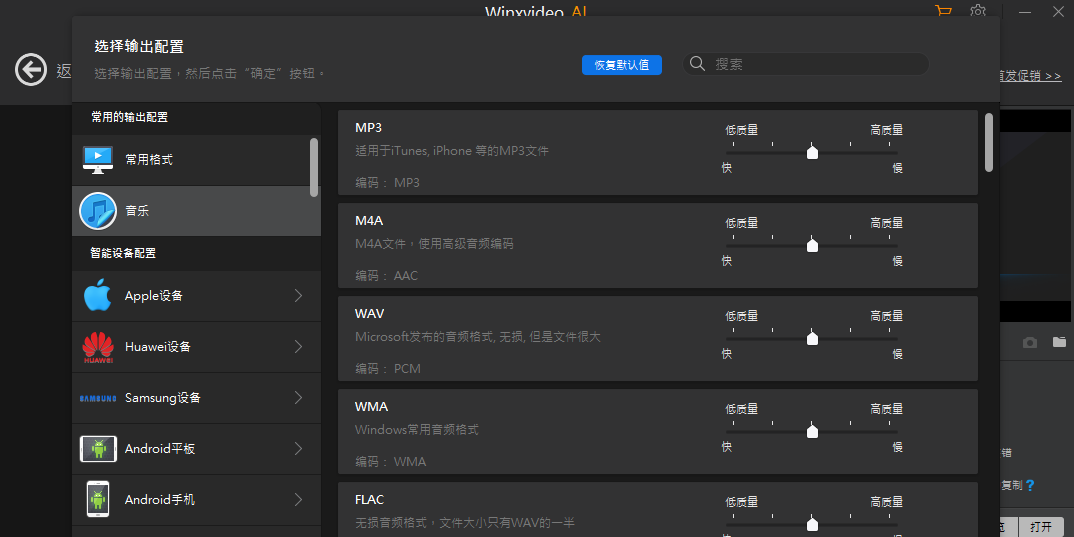Expand the Huawei设备 chevron arrow

[298, 347]
